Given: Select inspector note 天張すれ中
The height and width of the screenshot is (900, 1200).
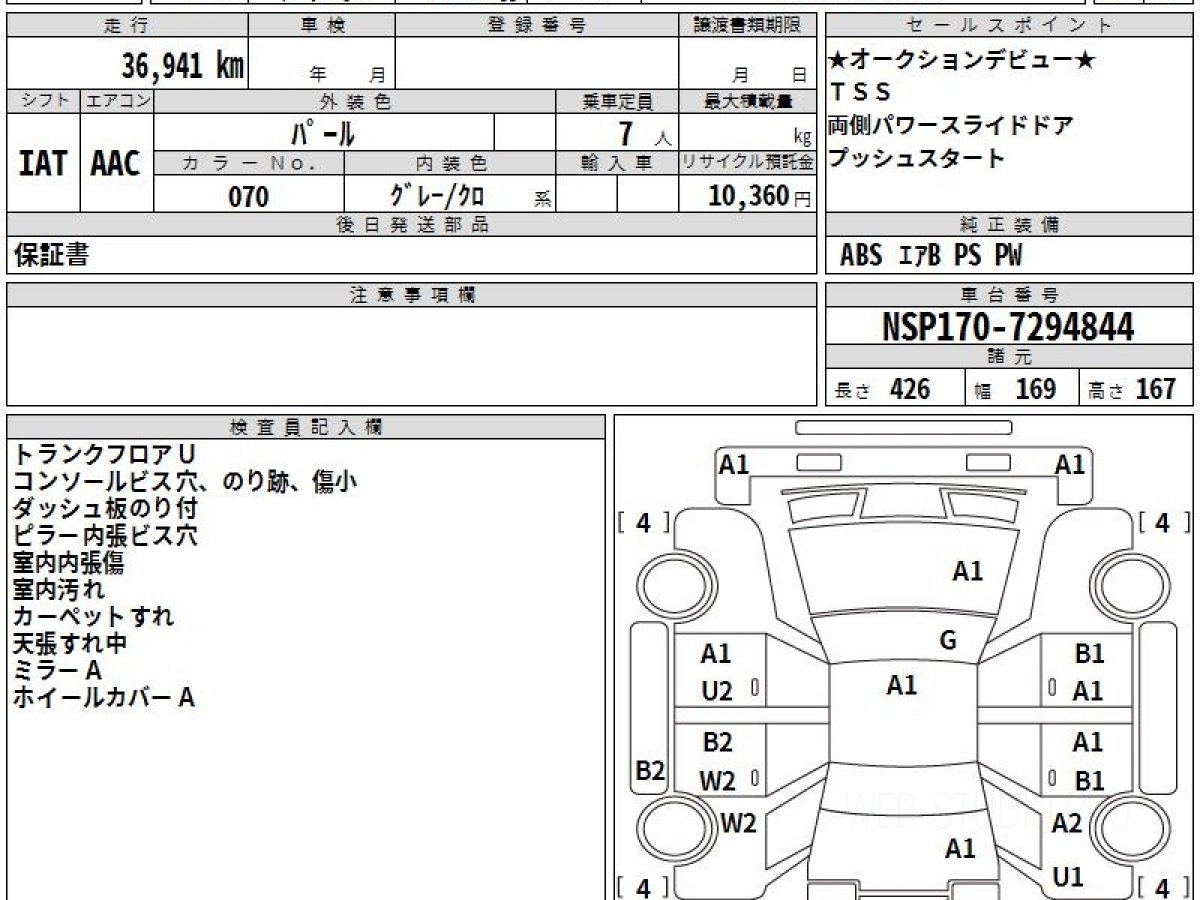Looking at the screenshot, I should click(69, 643).
